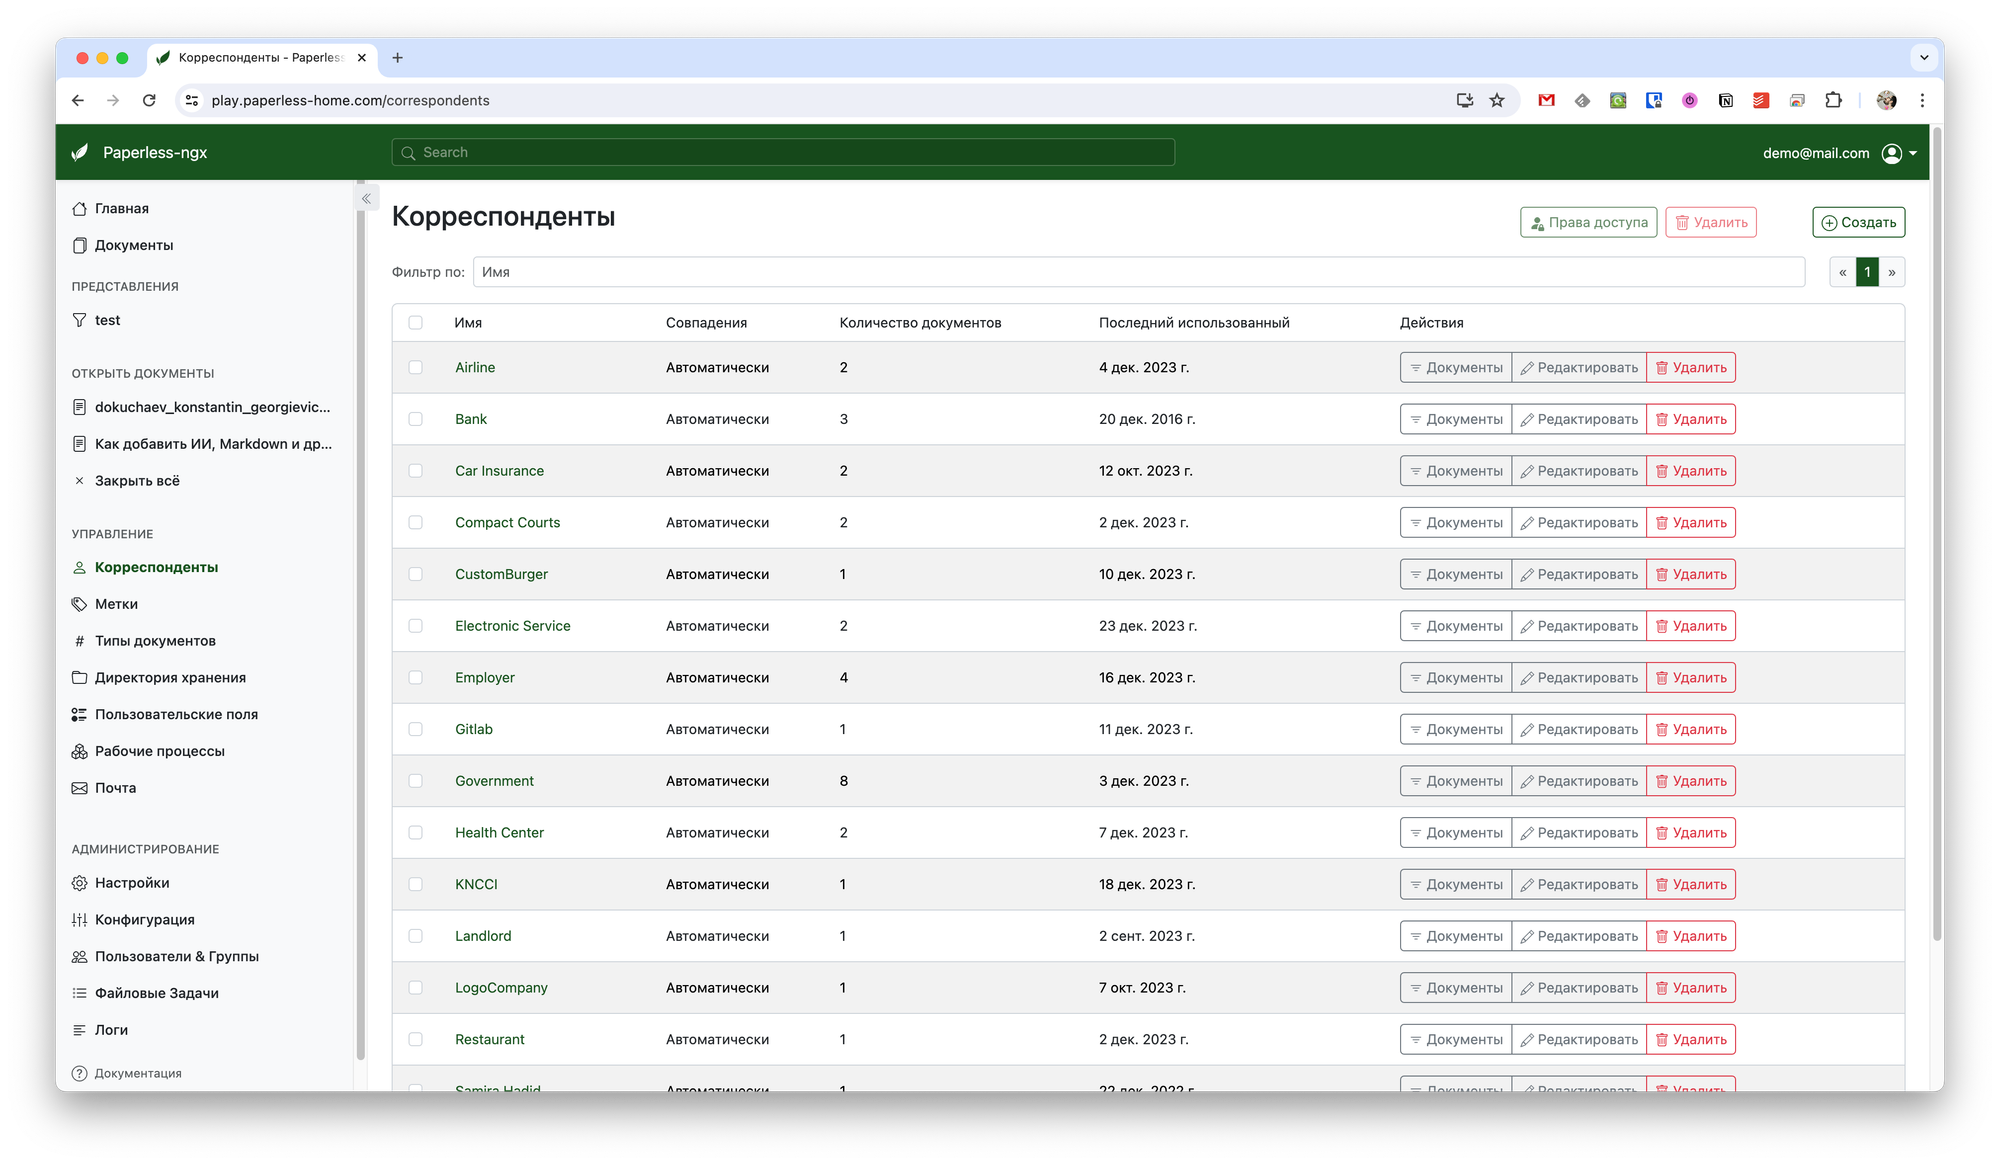Click the Имя name filter field

point(1138,272)
